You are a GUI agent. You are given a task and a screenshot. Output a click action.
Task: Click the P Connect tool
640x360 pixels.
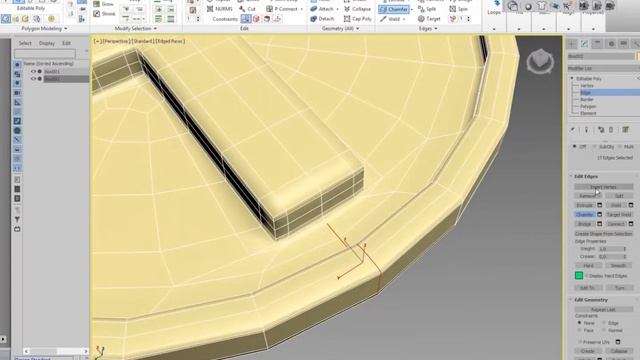click(x=282, y=9)
